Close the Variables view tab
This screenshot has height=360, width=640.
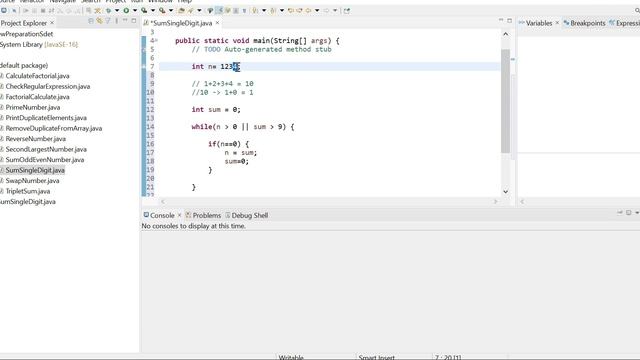tap(557, 23)
